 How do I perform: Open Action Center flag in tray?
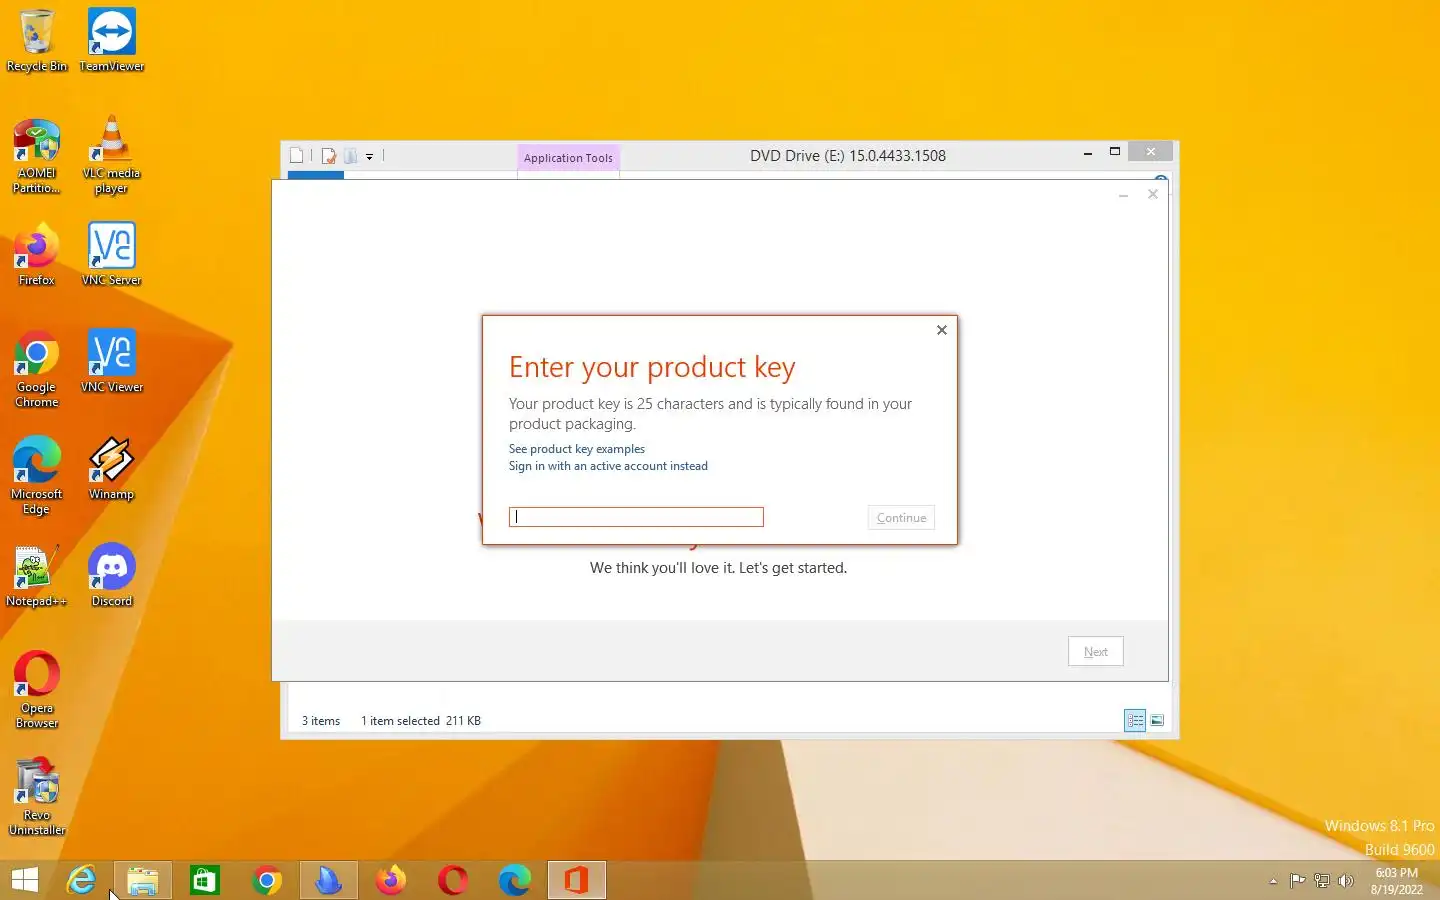[x=1297, y=881]
